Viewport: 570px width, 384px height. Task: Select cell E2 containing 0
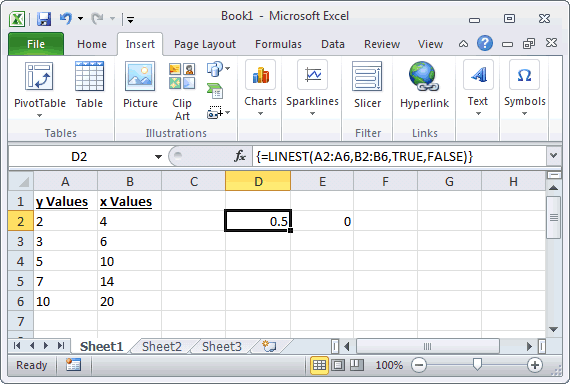[x=322, y=221]
